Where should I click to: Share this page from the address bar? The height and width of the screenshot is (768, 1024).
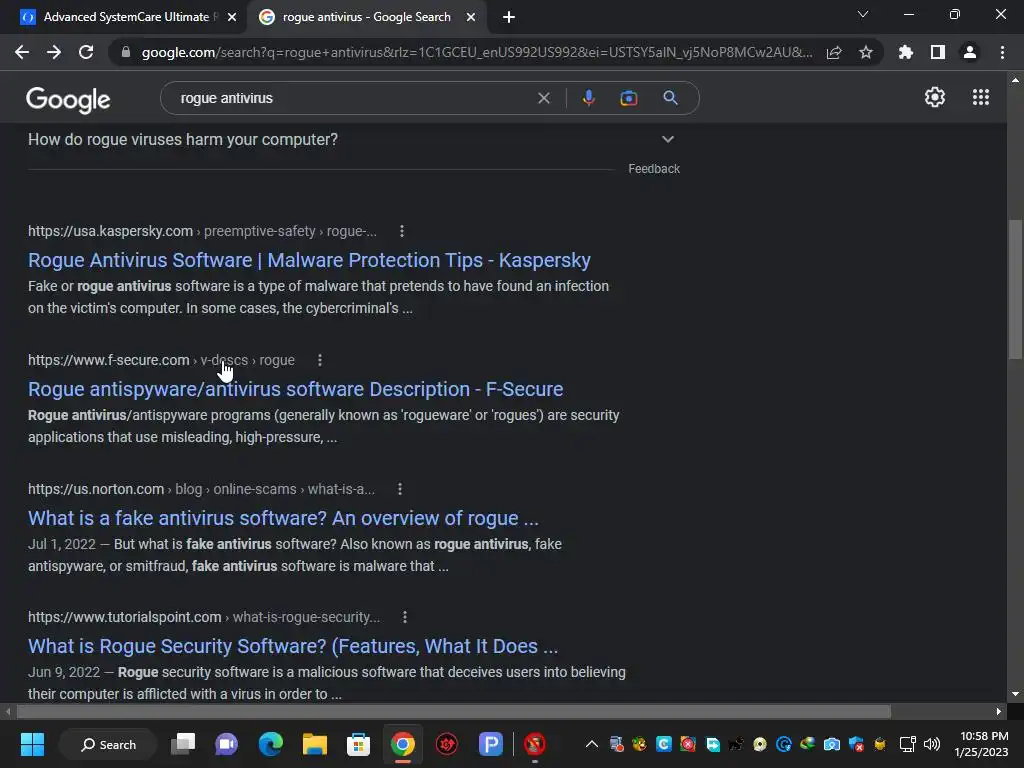pyautogui.click(x=834, y=53)
